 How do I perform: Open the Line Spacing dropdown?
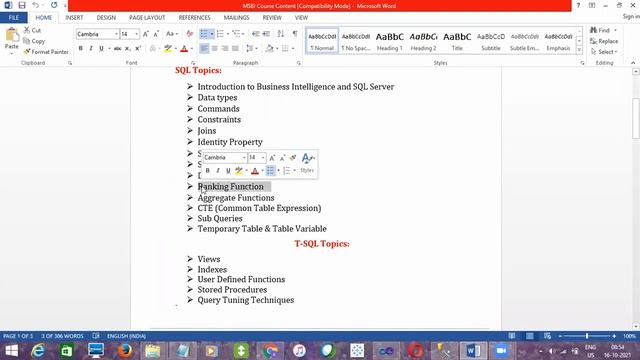251,49
